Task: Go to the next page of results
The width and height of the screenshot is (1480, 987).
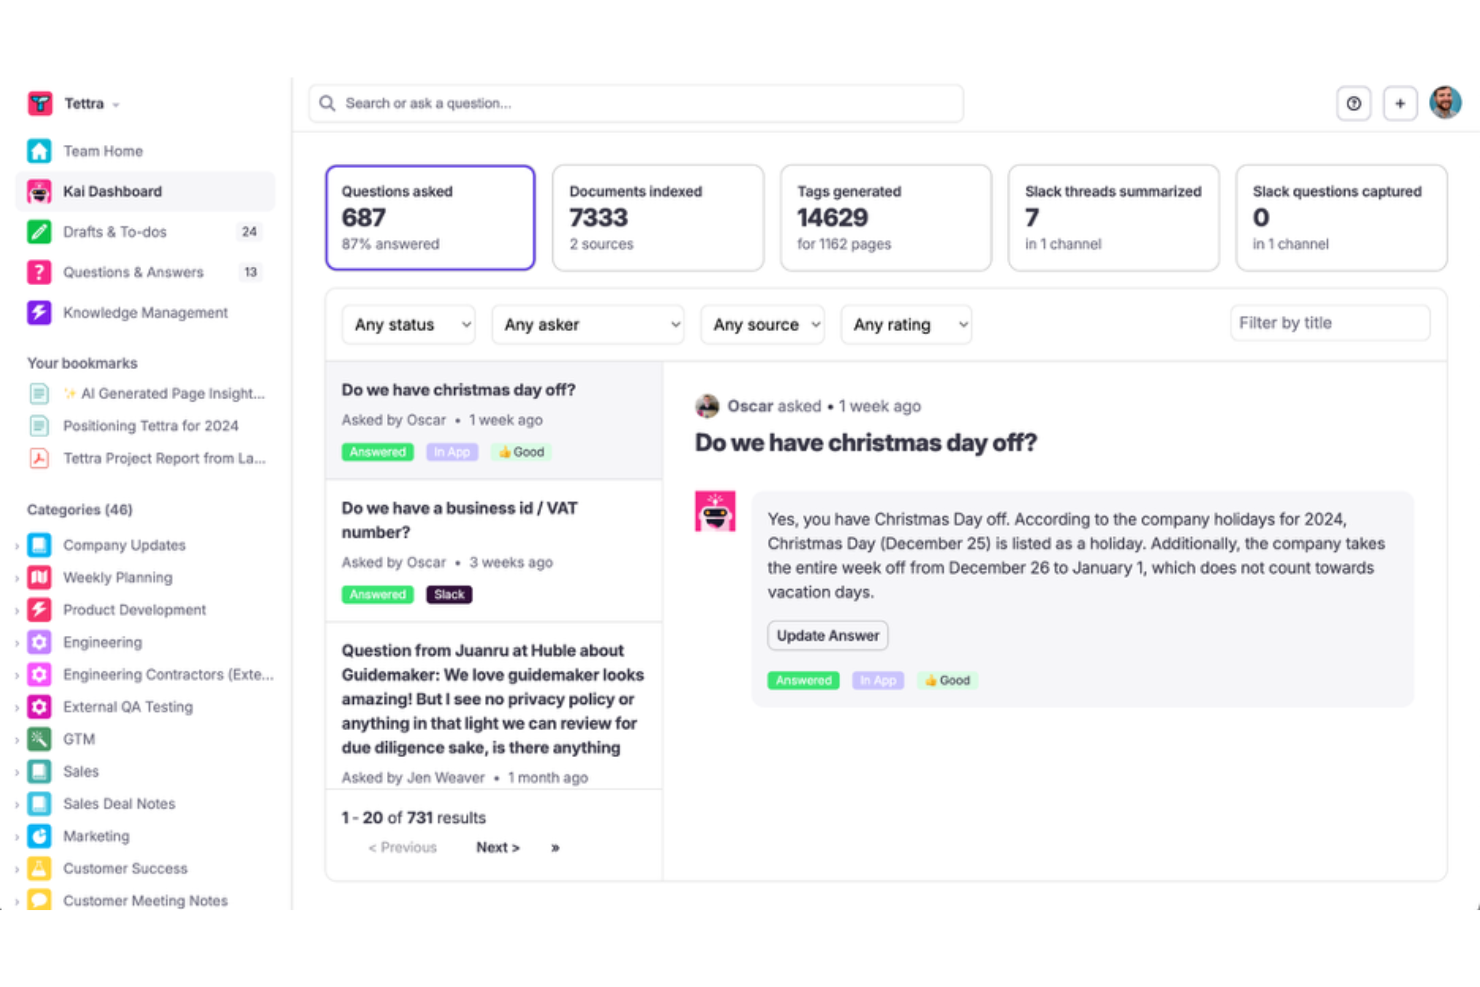Action: [497, 847]
